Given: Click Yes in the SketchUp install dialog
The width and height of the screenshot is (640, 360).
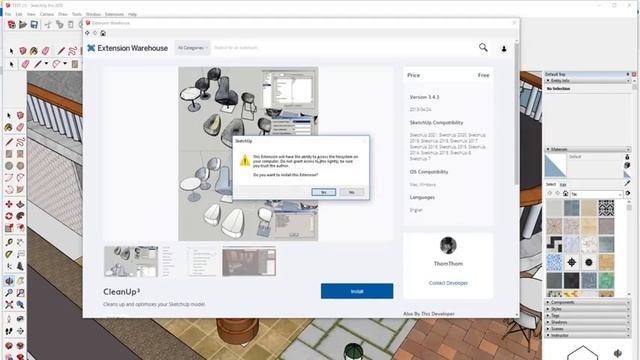Looking at the screenshot, I should pyautogui.click(x=324, y=192).
